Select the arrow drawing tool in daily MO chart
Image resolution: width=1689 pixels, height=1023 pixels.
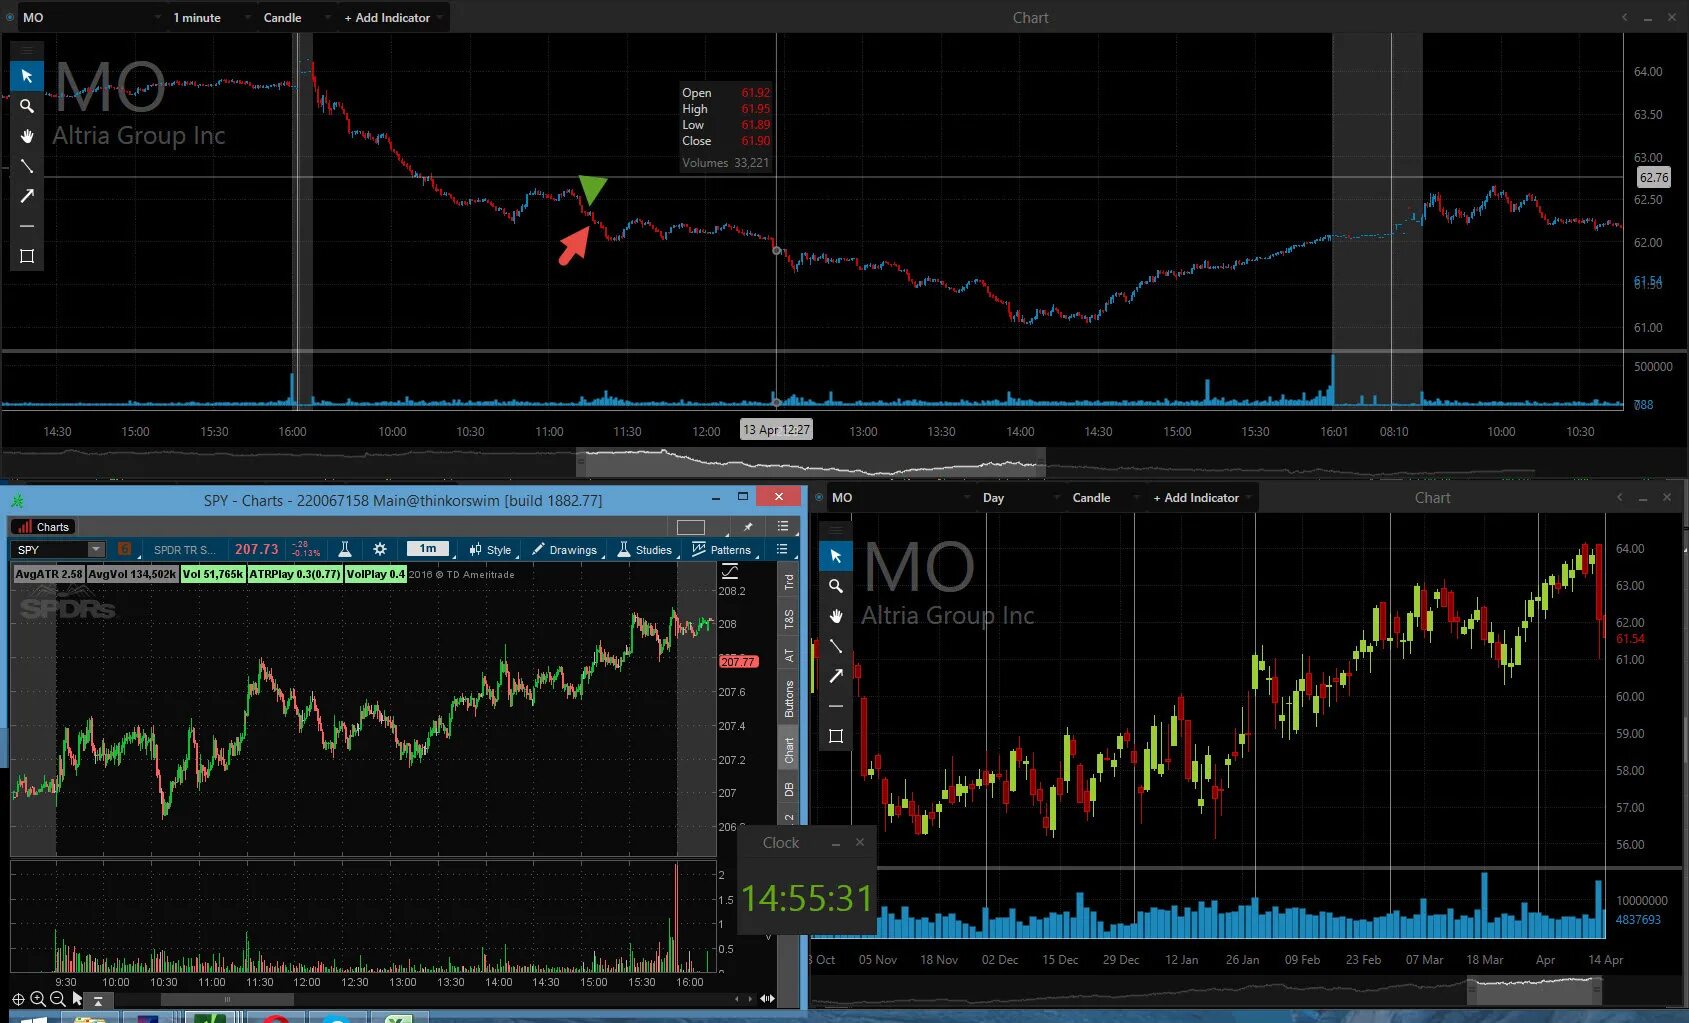point(836,676)
